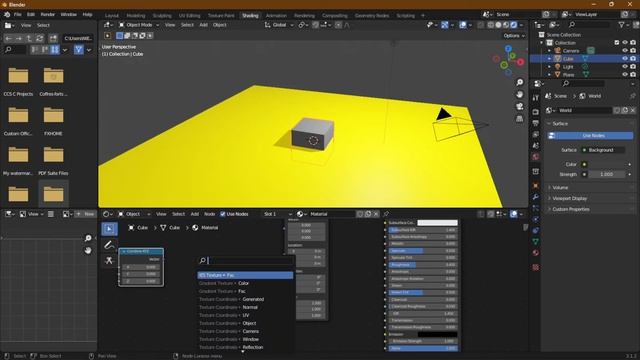Open node editor Object shader type dropdown
The image size is (640, 360).
coord(135,214)
